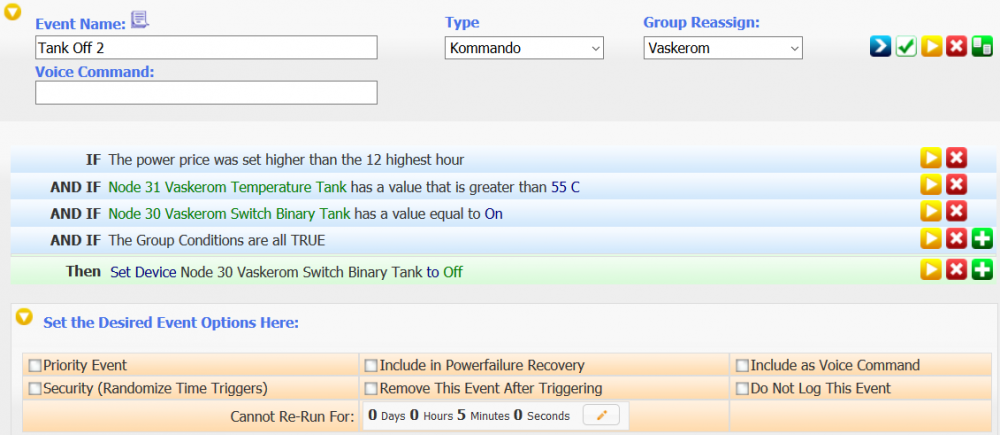
Task: Check Include in Powerfailure Recovery
Action: tap(371, 366)
